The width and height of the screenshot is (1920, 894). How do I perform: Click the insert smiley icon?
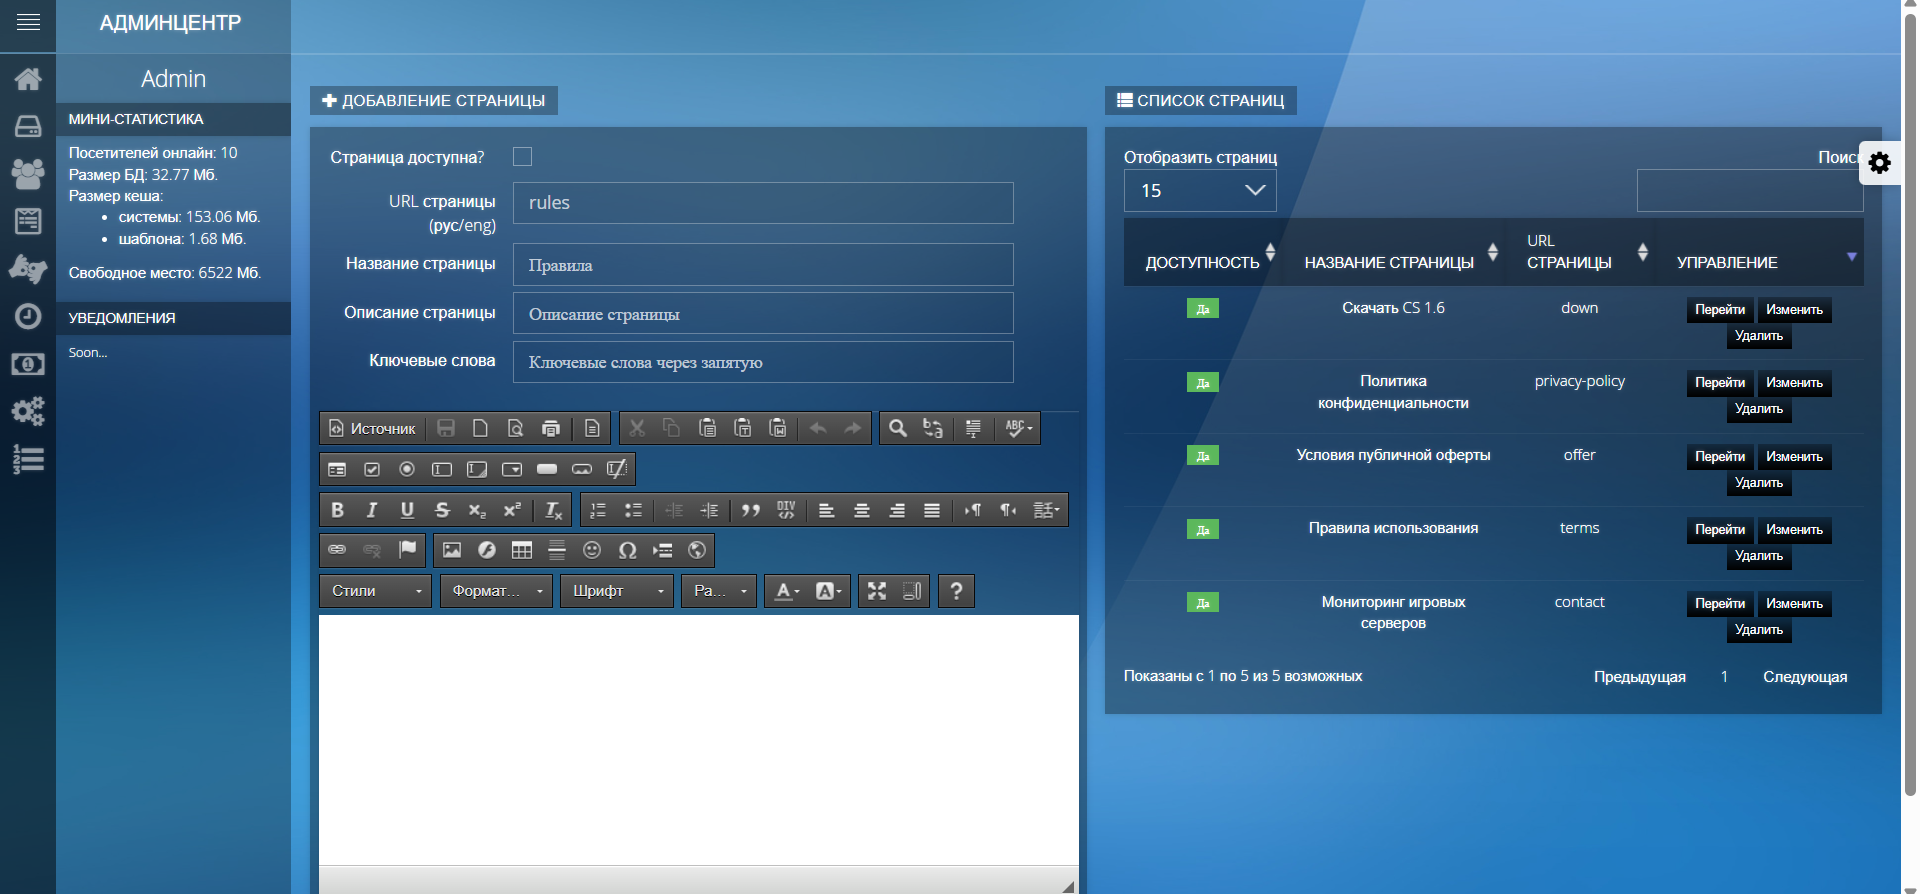(592, 550)
